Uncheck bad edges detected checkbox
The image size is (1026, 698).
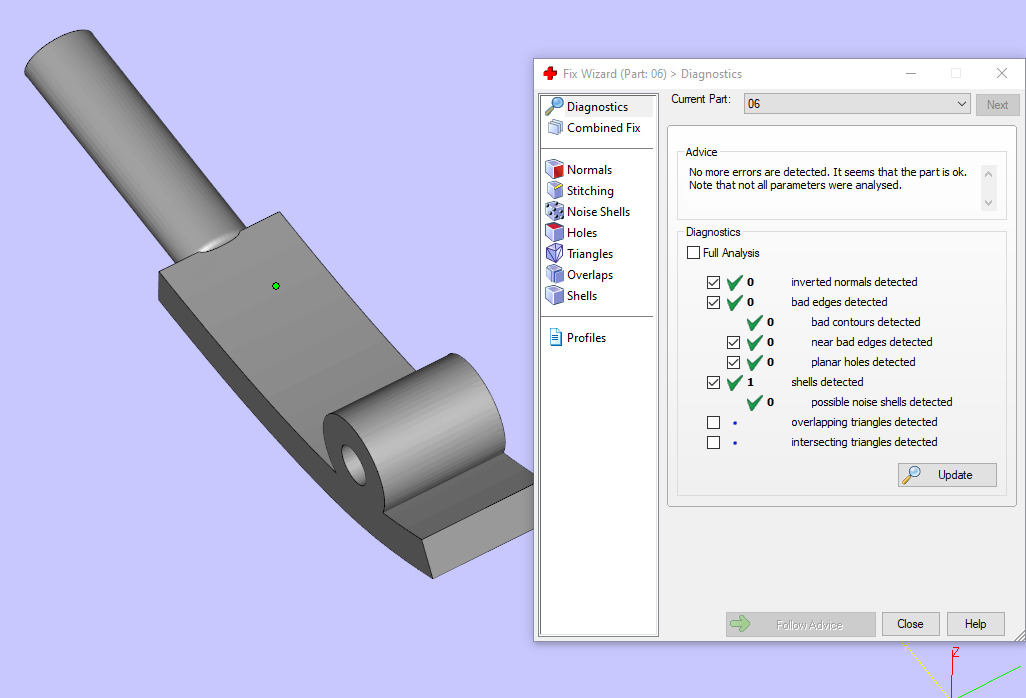coord(713,302)
